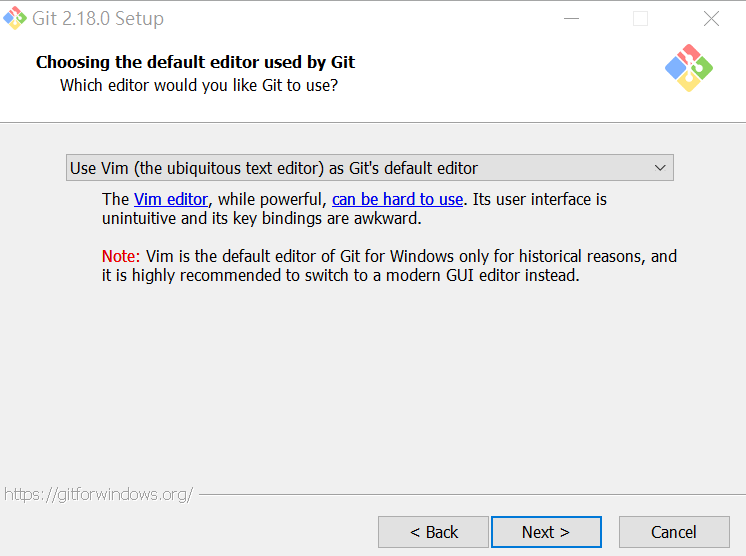Close the Git 2.18.0 Setup window
Viewport: 746px width, 556px height.
coord(711,19)
